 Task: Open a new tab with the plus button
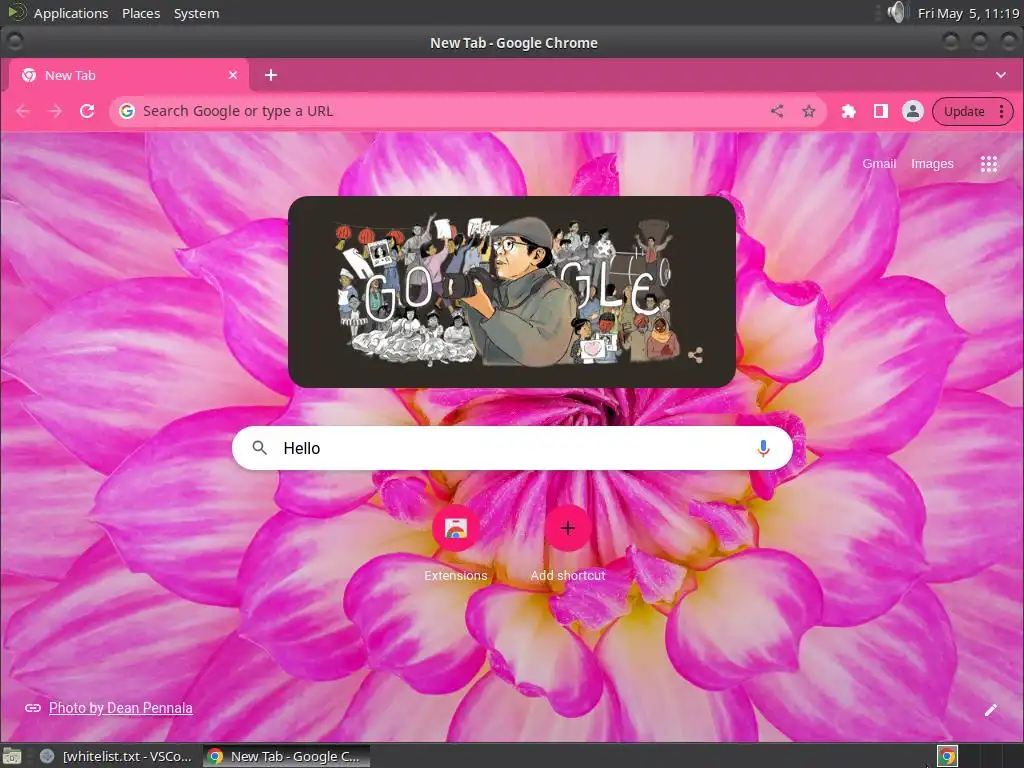coord(271,75)
